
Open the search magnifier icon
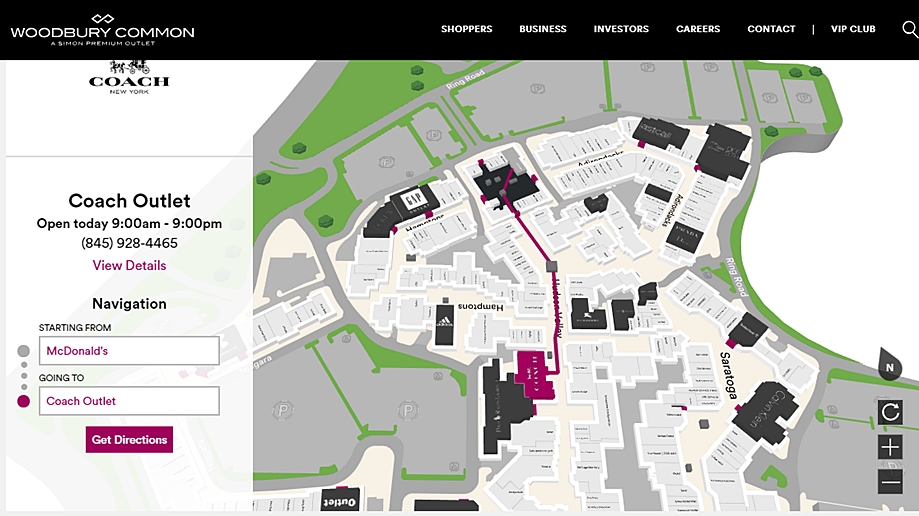(x=910, y=29)
